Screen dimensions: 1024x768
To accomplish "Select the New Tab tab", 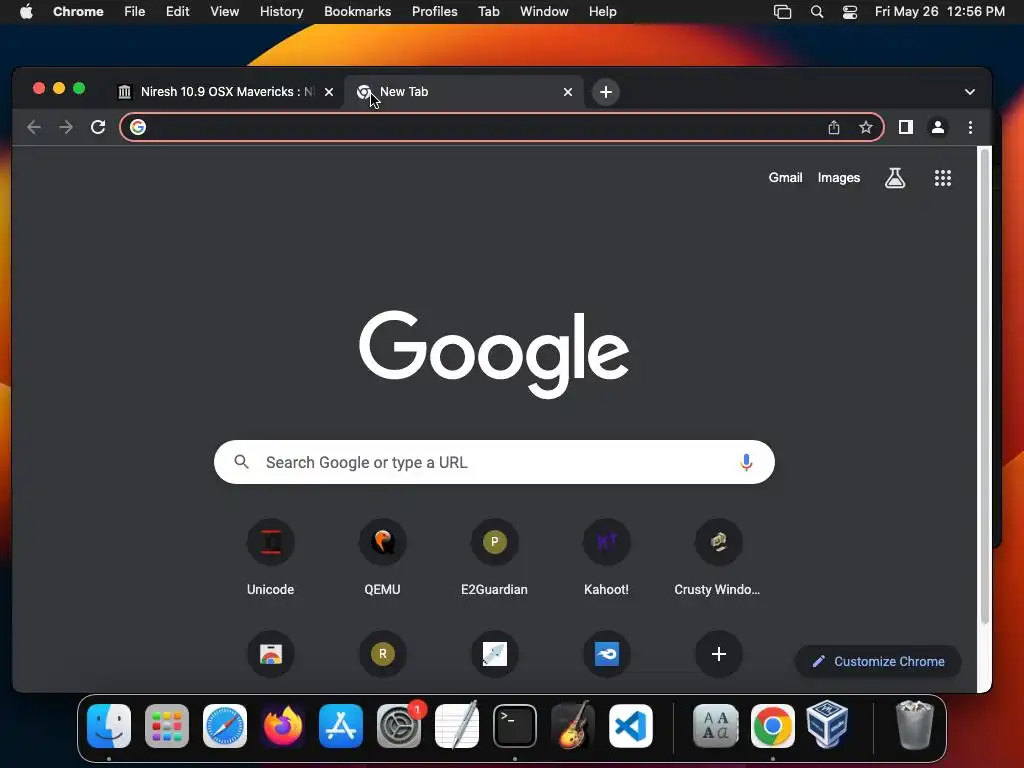I will pyautogui.click(x=464, y=92).
